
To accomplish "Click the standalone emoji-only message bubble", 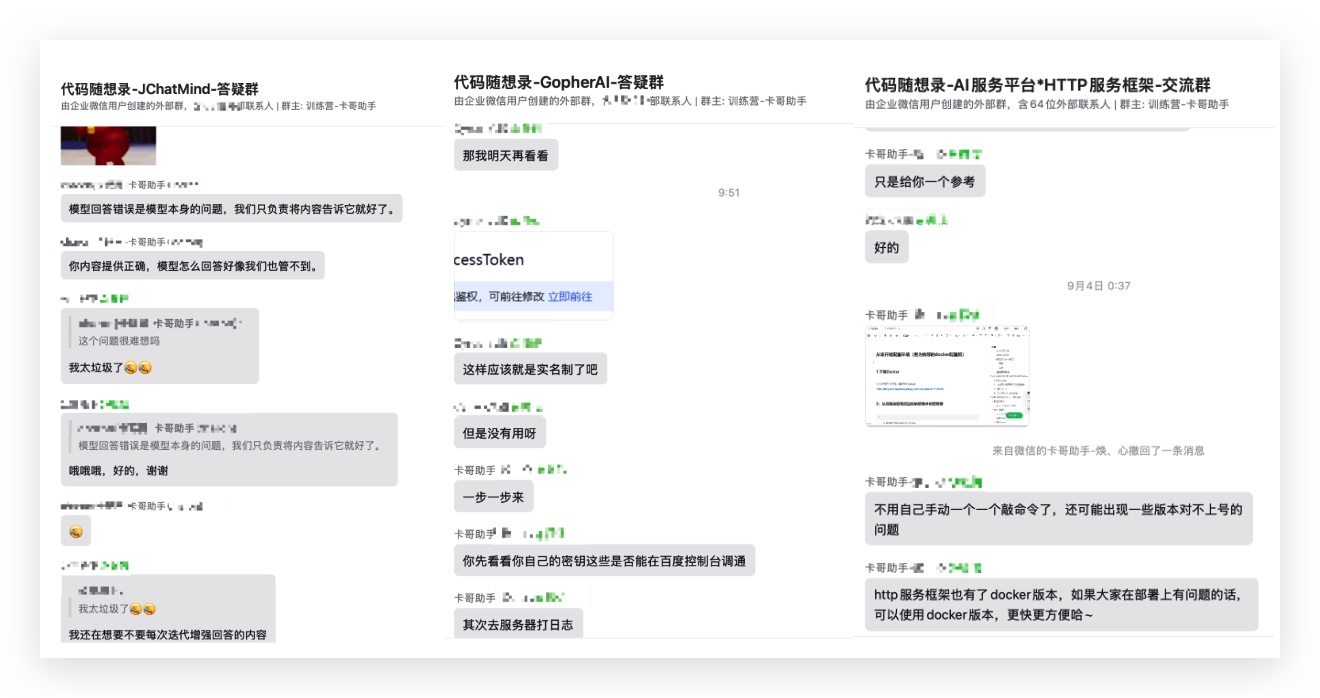I will [76, 531].
